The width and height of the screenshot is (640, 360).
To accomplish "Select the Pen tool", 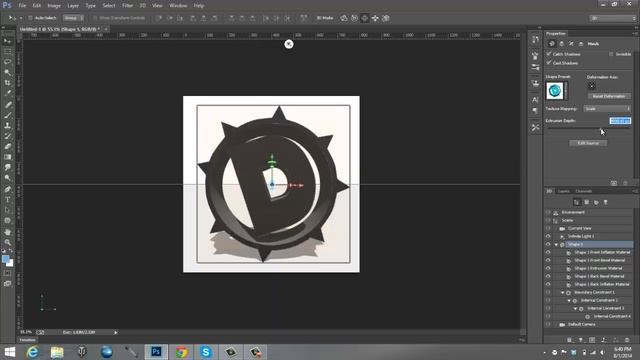I will [x=7, y=189].
